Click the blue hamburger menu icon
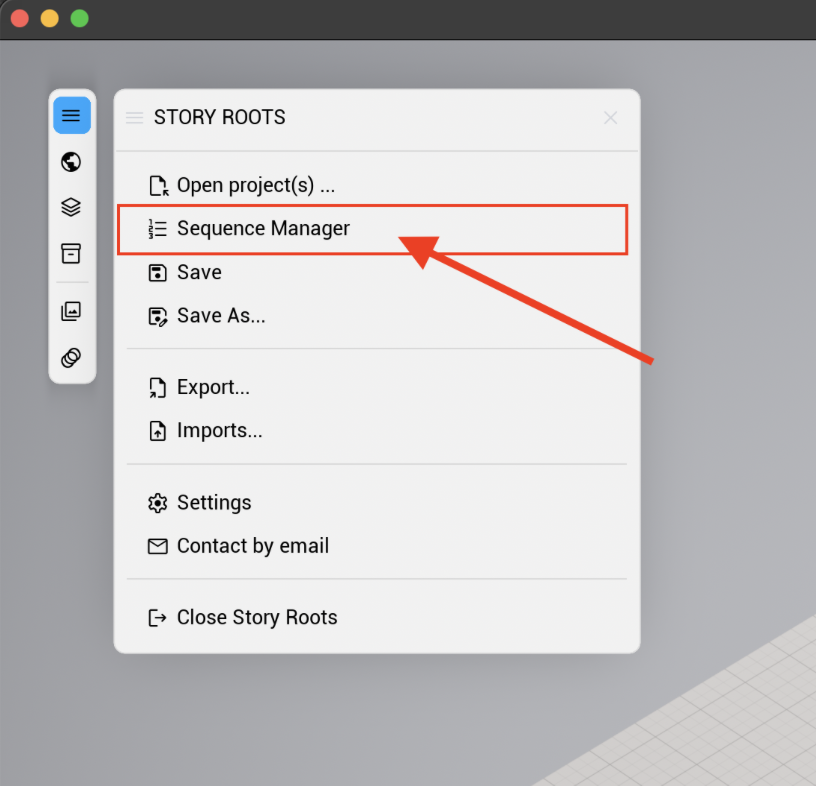The width and height of the screenshot is (816, 786). point(72,115)
